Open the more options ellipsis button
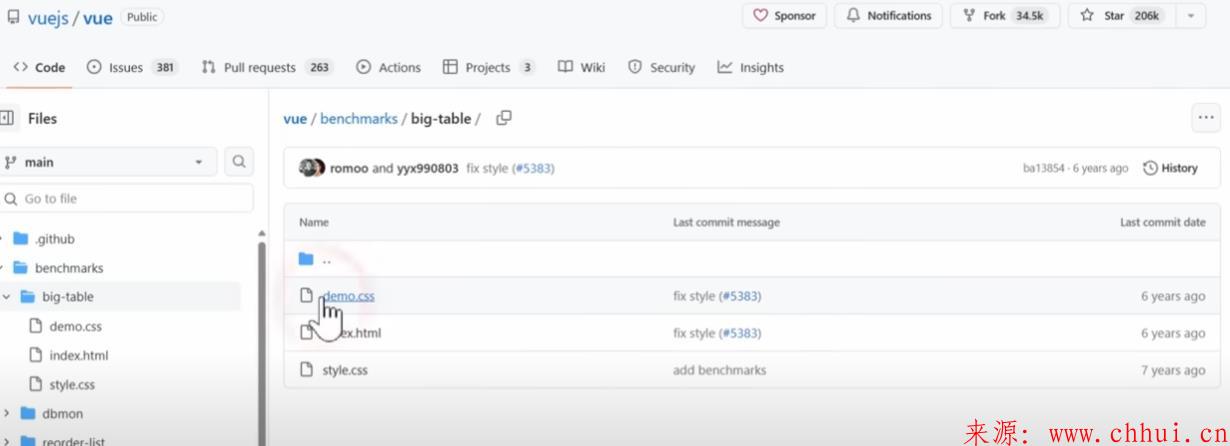The image size is (1230, 446). (x=1206, y=118)
